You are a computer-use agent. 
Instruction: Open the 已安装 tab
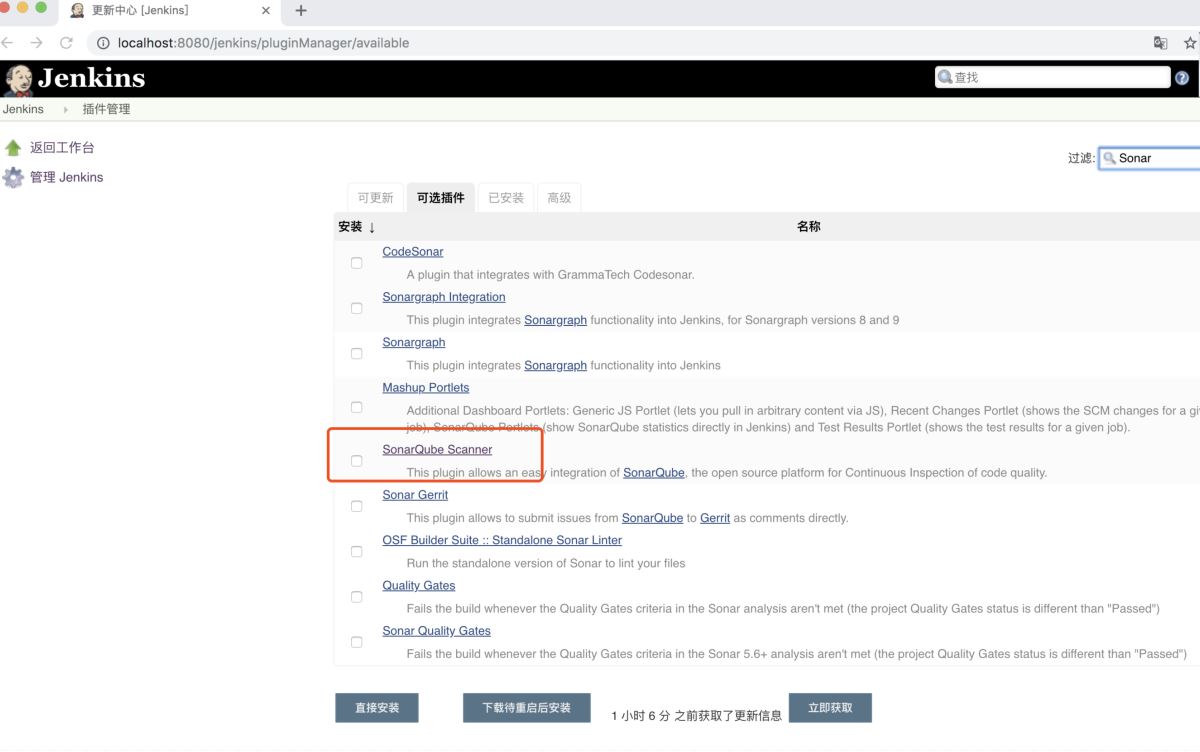506,198
